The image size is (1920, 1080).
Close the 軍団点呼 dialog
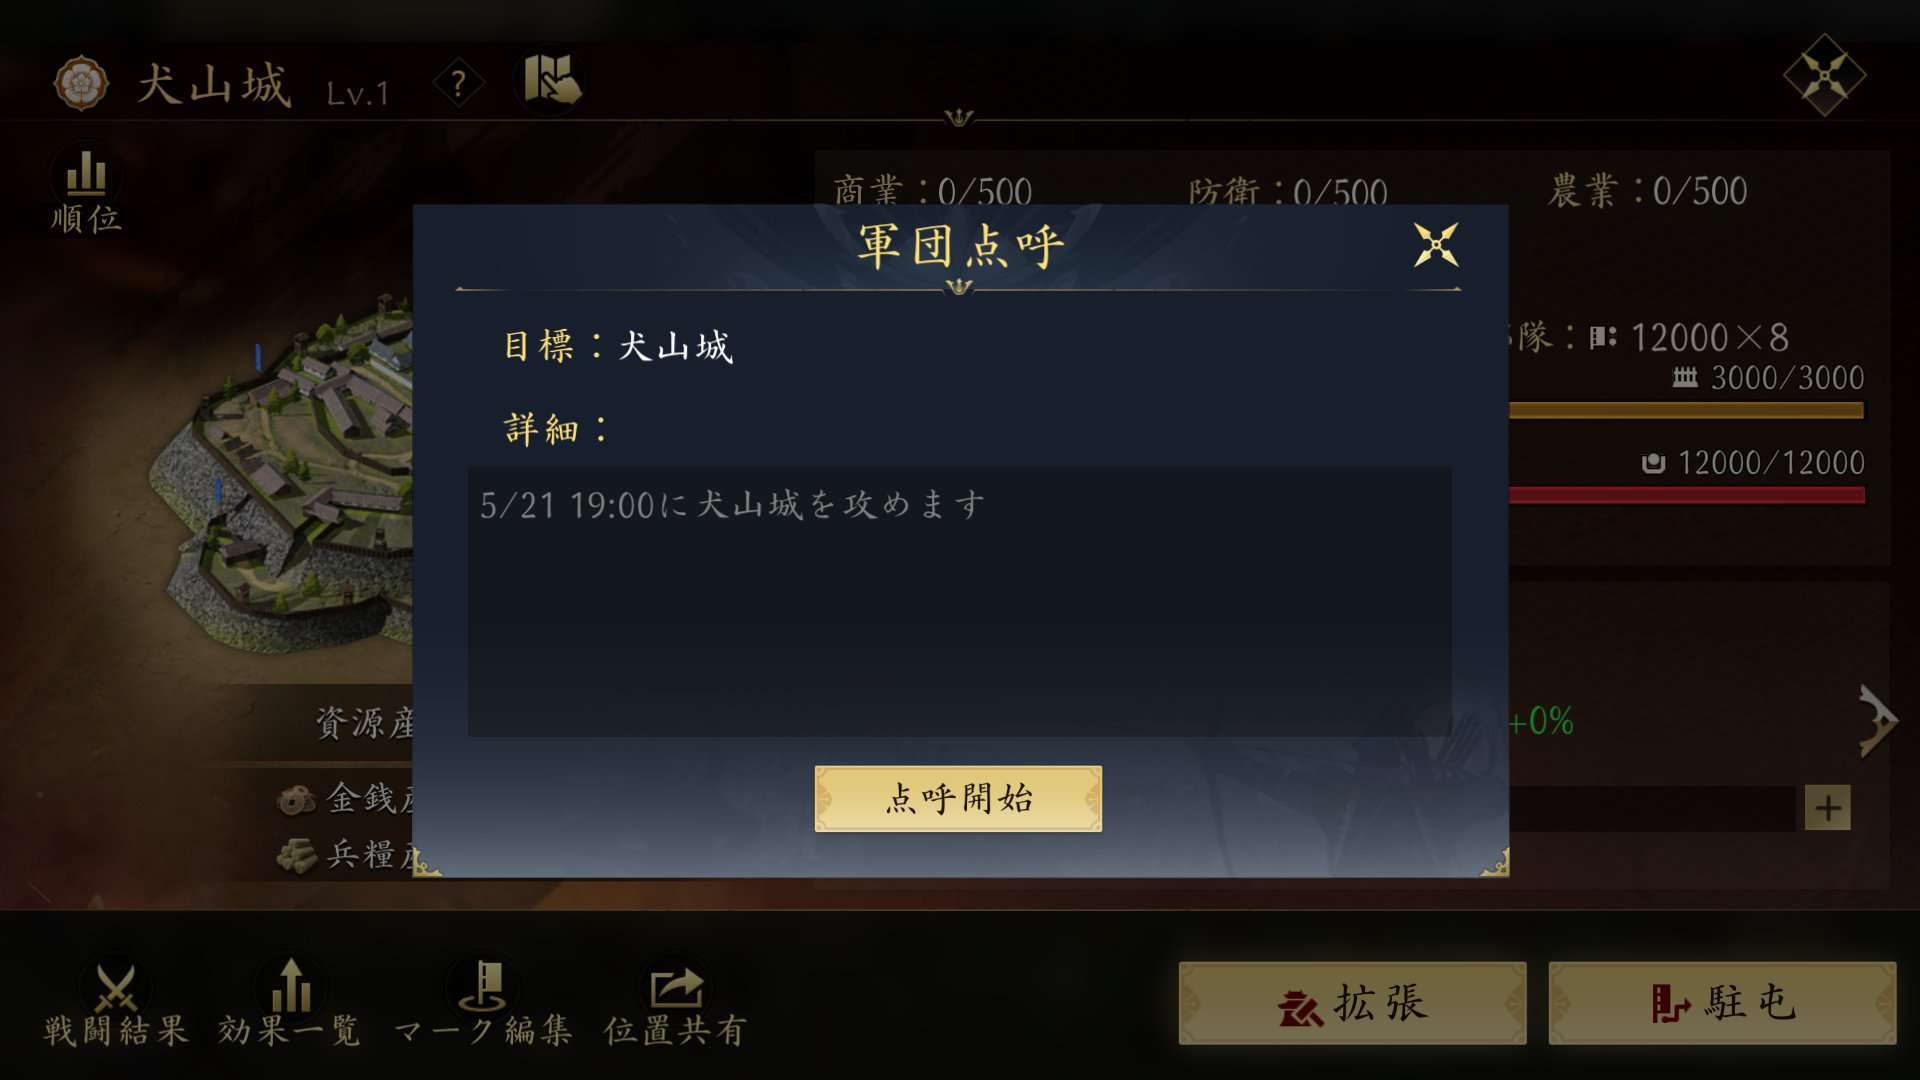(1436, 245)
